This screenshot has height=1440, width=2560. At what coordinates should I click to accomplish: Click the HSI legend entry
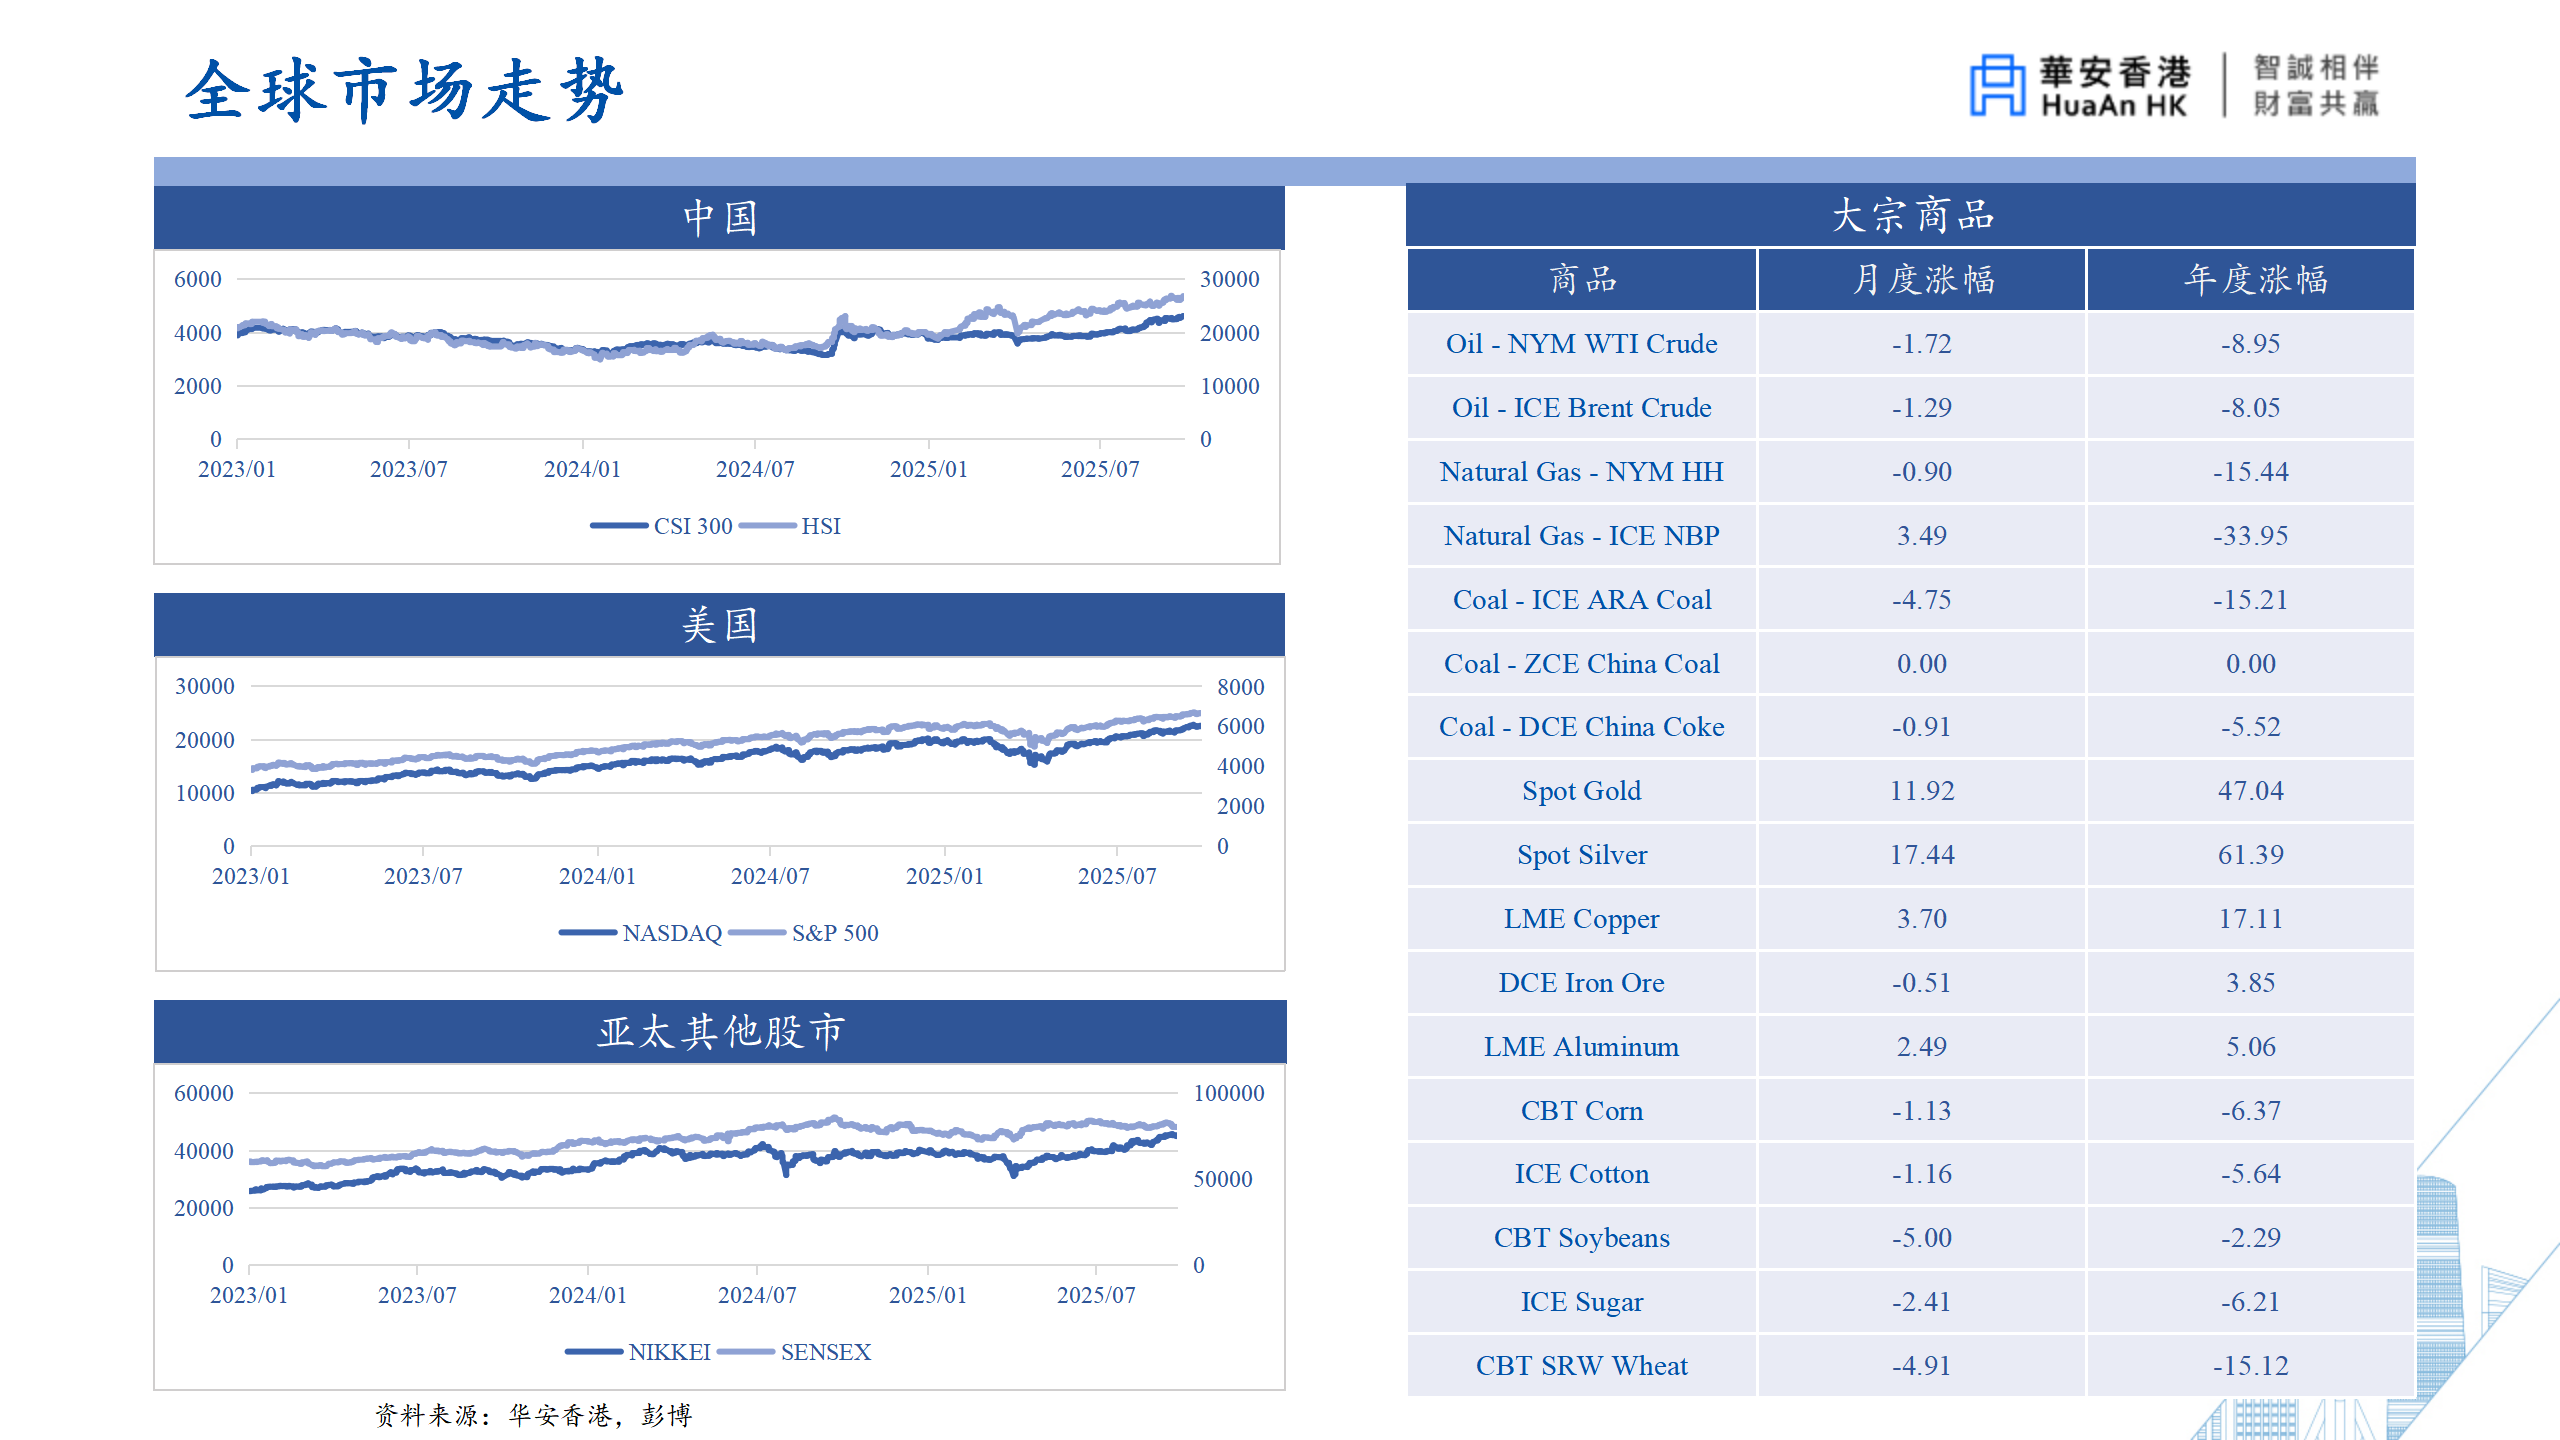(x=820, y=526)
